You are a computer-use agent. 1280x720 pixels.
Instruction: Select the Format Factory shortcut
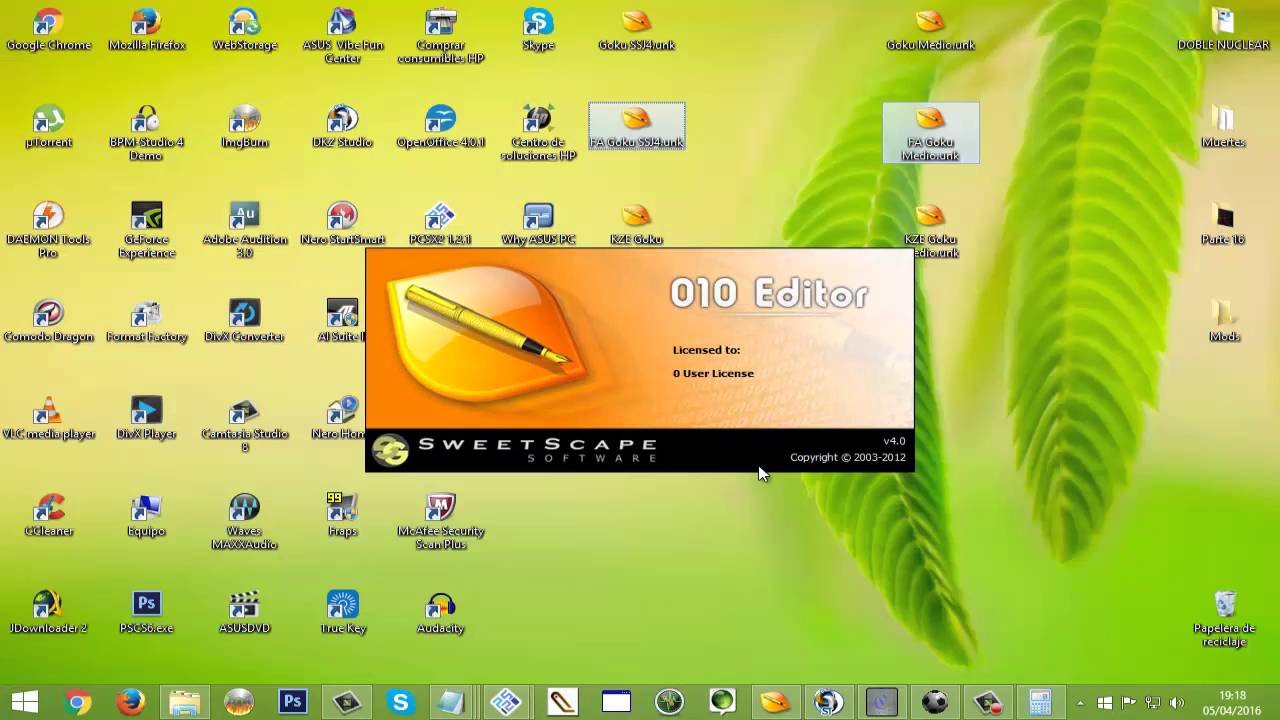(x=146, y=320)
